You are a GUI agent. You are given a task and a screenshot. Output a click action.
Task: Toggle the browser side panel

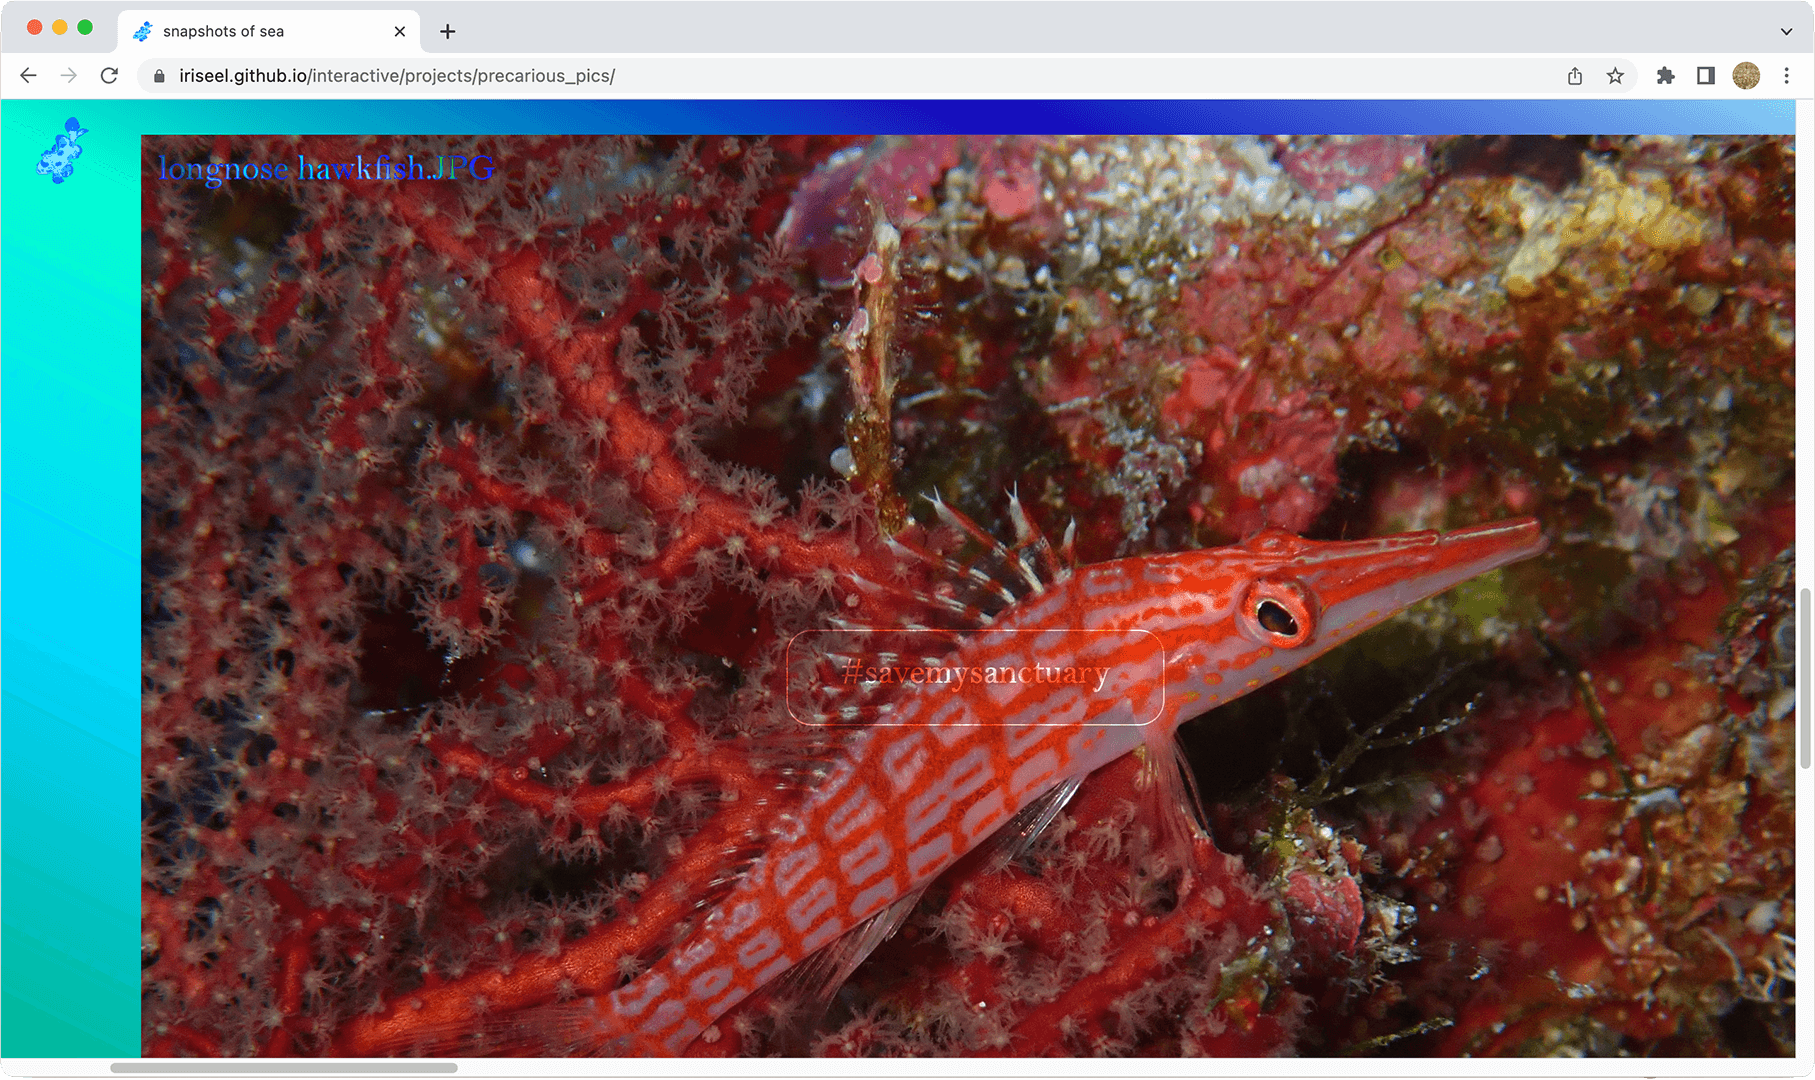click(x=1706, y=76)
